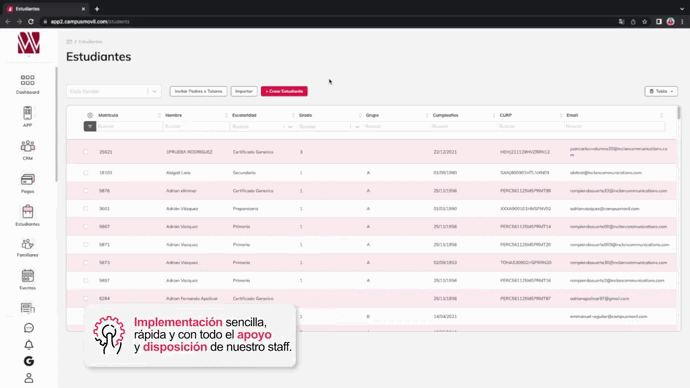
Task: Click the Importar button
Action: tap(244, 92)
